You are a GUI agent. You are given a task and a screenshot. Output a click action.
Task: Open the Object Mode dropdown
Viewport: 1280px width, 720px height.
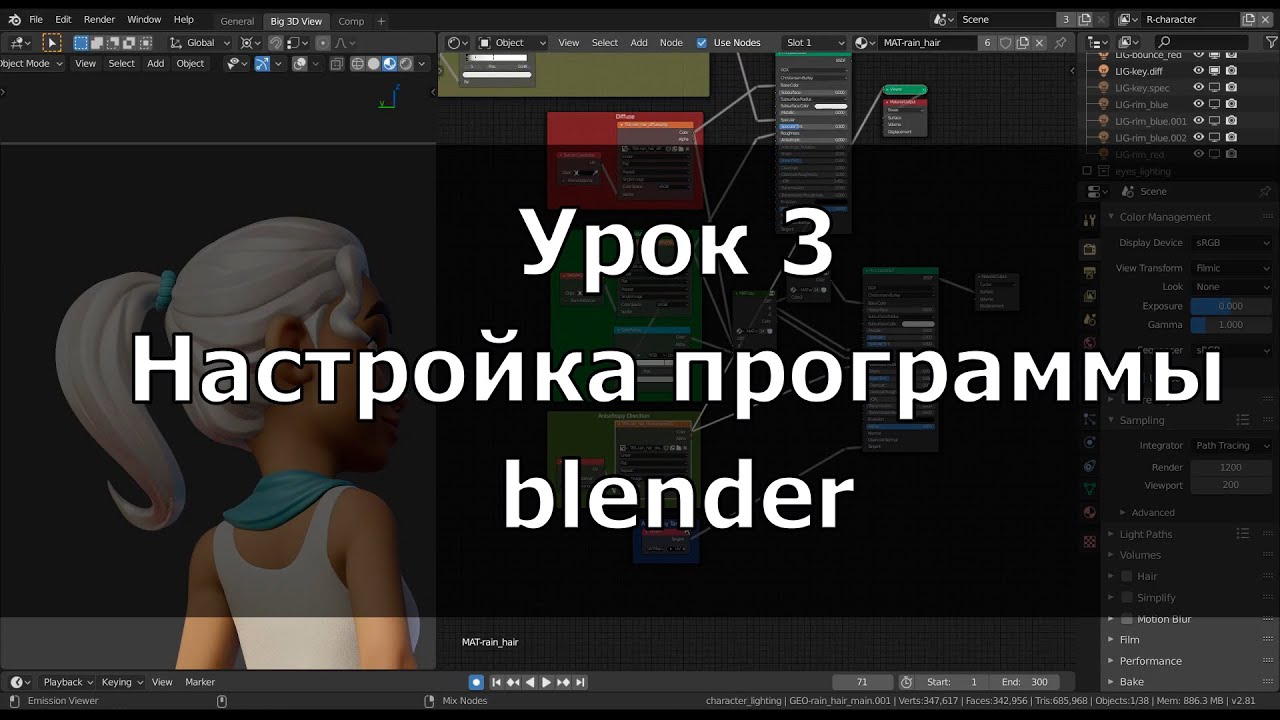[x=30, y=63]
